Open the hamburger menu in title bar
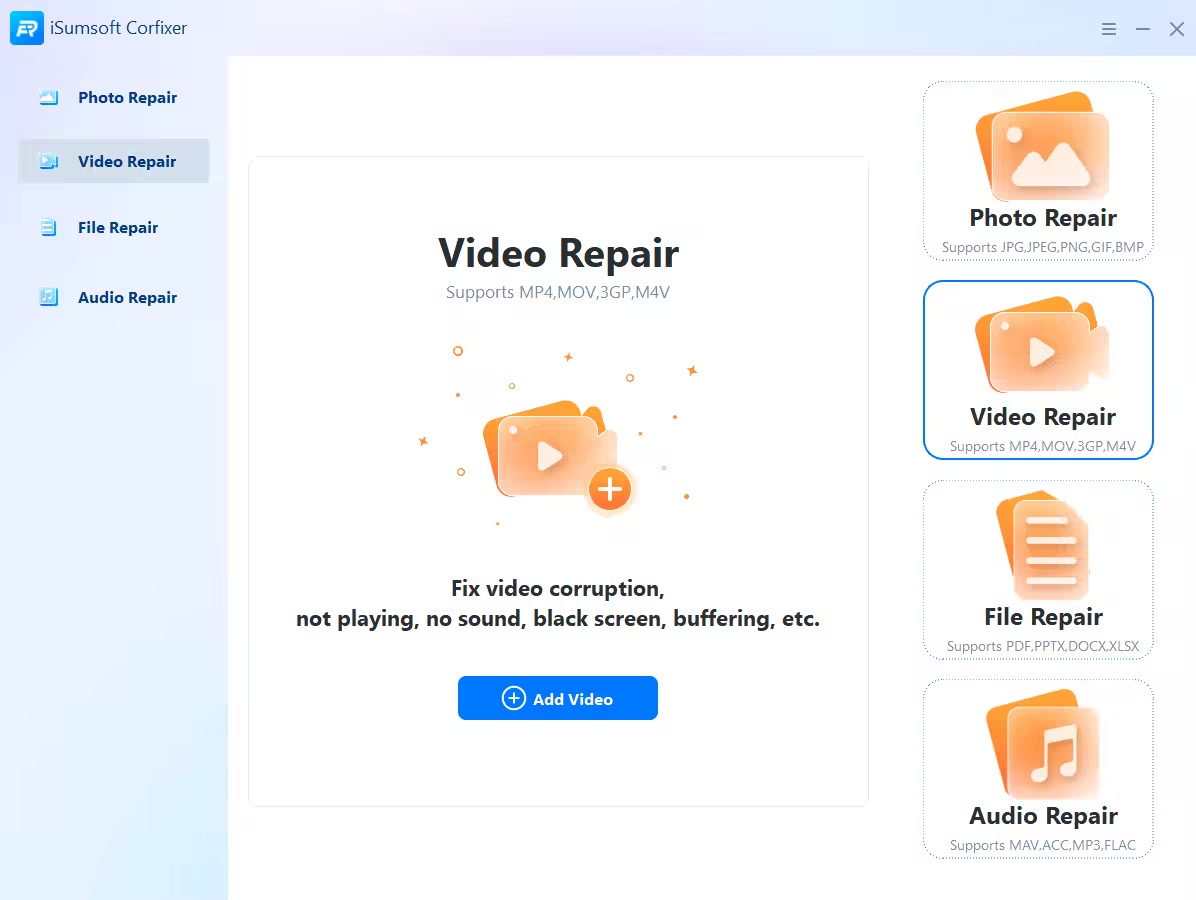The width and height of the screenshot is (1196, 900). pyautogui.click(x=1109, y=29)
